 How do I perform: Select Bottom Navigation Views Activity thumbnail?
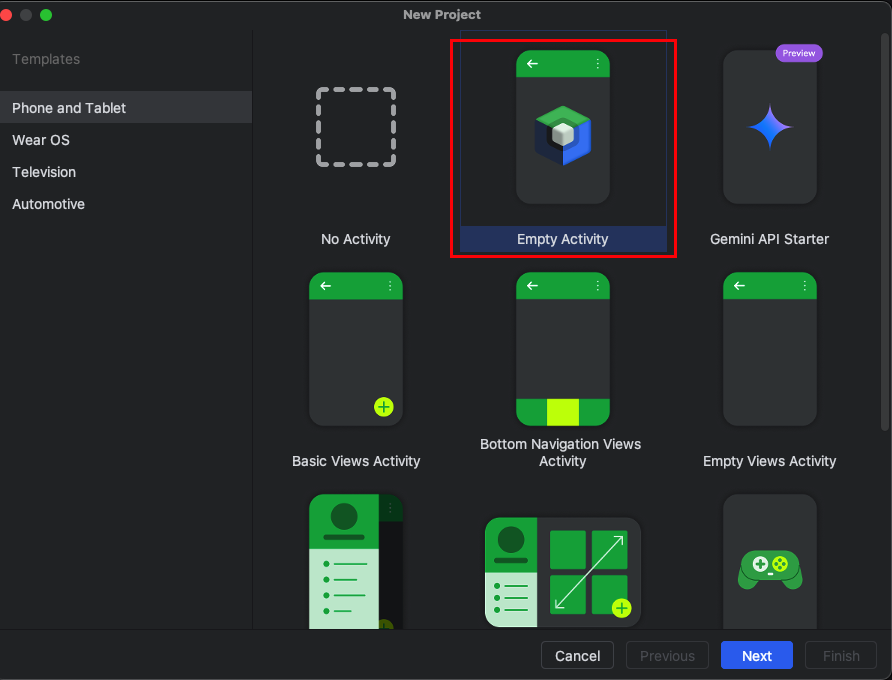click(x=563, y=349)
